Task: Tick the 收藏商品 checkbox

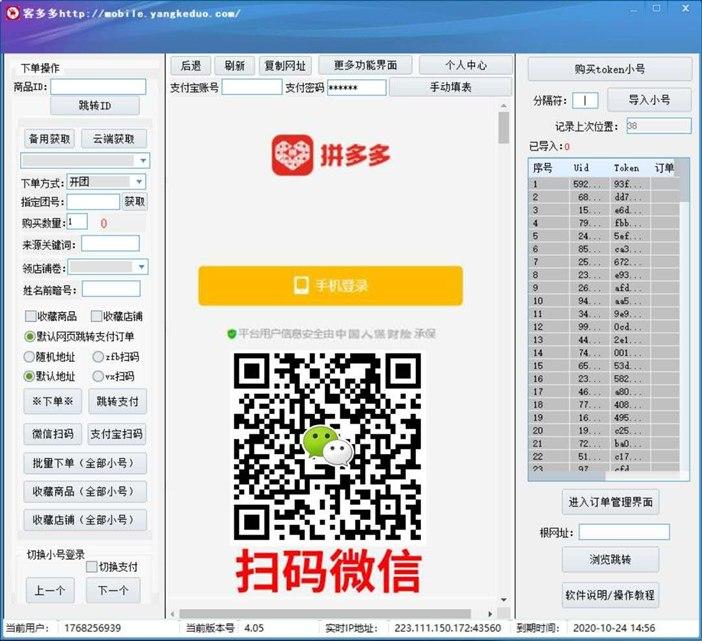Action: 30,316
